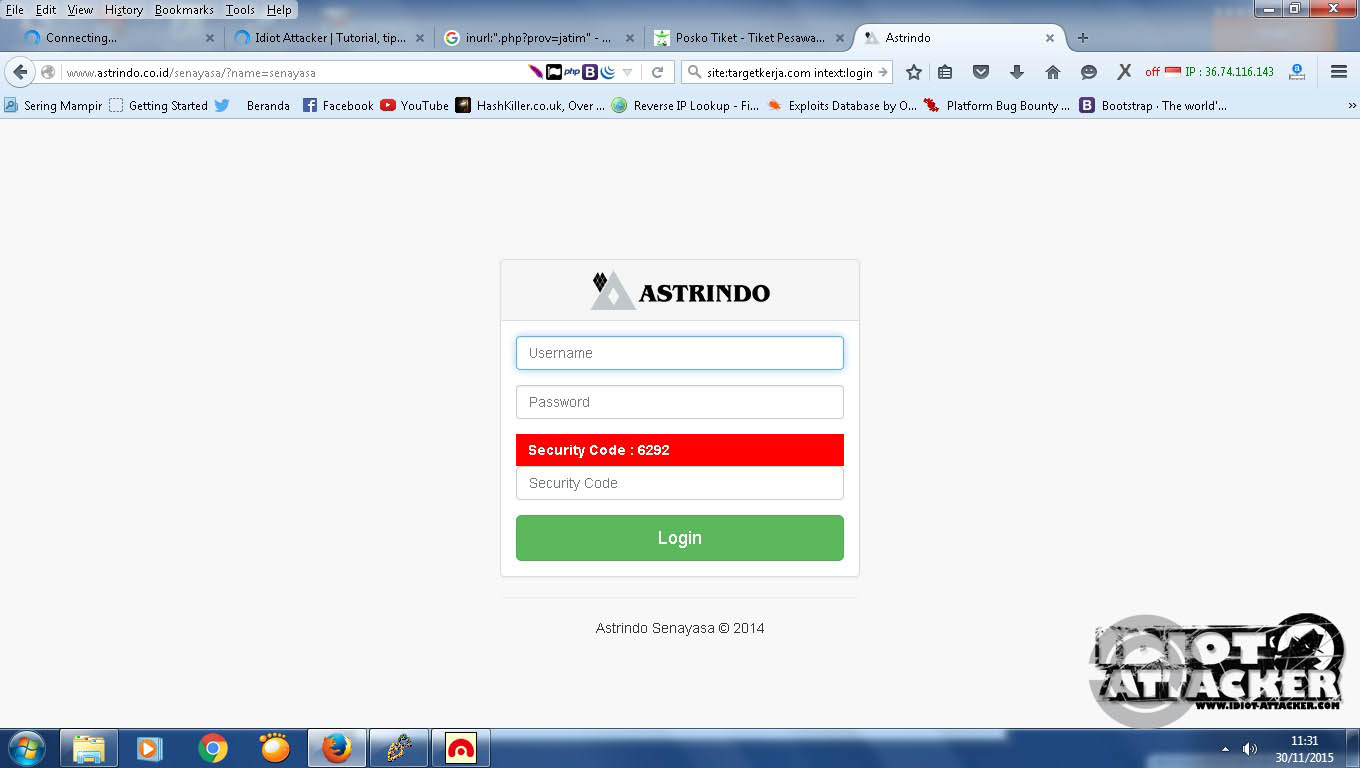Viewport: 1360px width, 768px height.
Task: Open the Firefox hamburger menu
Action: [1339, 72]
